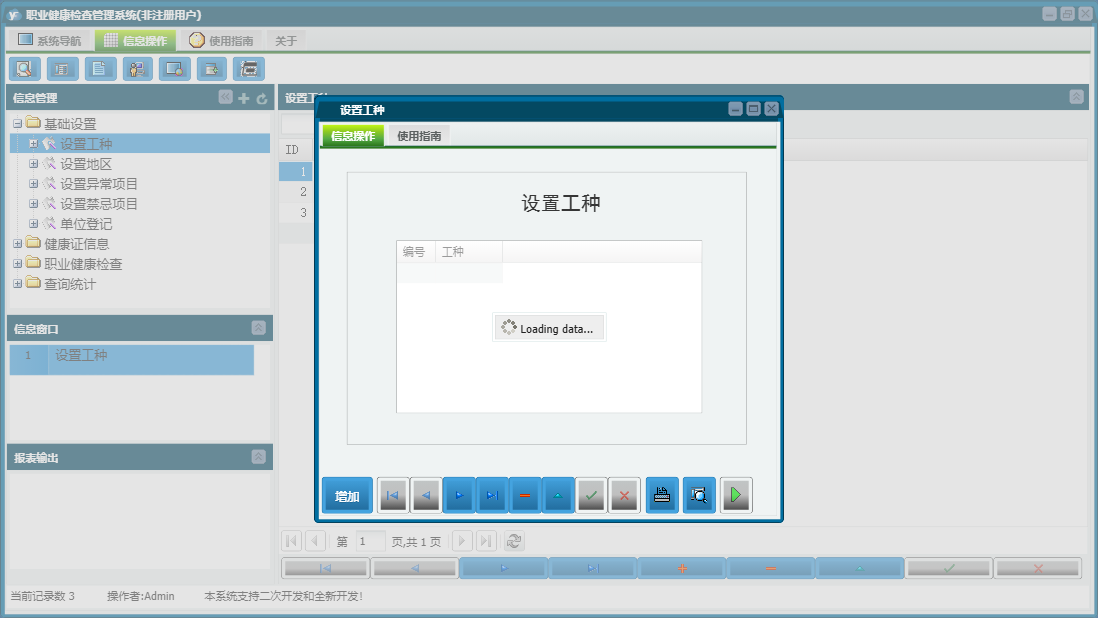The height and width of the screenshot is (618, 1098).
Task: Click the refresh icon in 信息管理 panel header
Action: 262,99
